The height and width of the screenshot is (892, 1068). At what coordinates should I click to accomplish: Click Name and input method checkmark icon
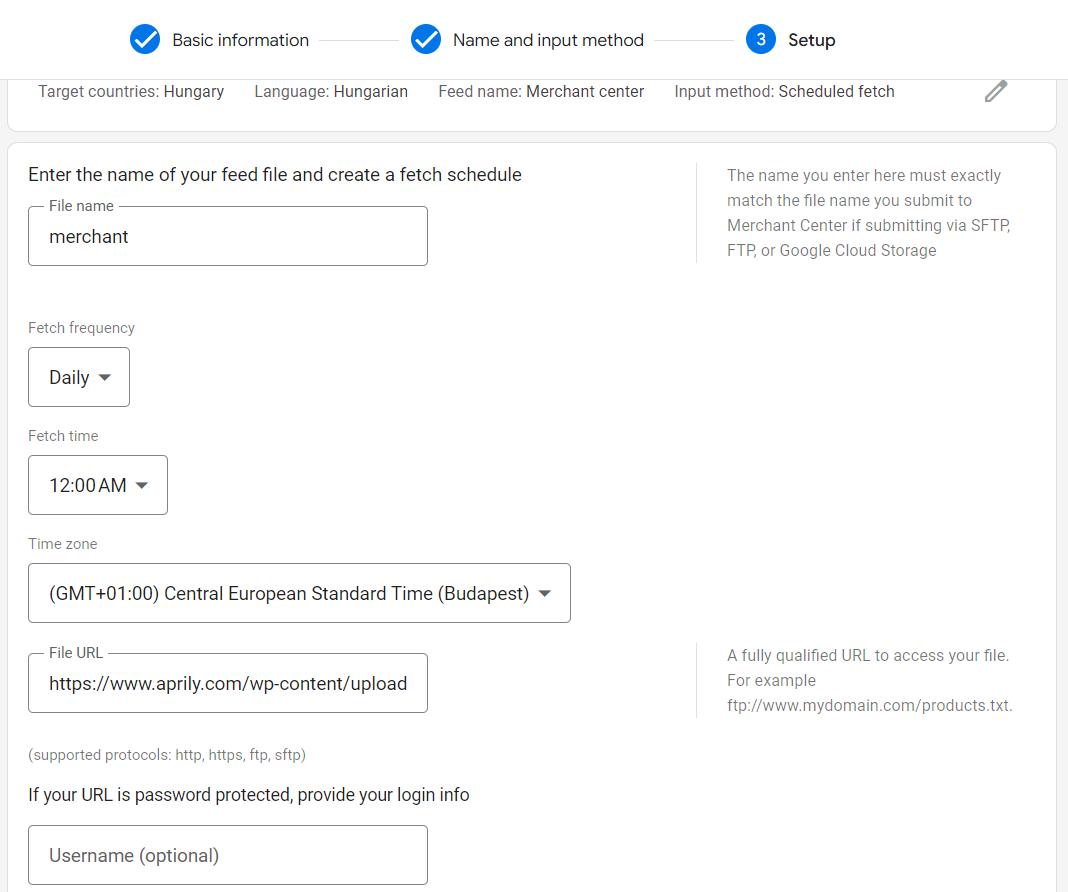point(426,40)
